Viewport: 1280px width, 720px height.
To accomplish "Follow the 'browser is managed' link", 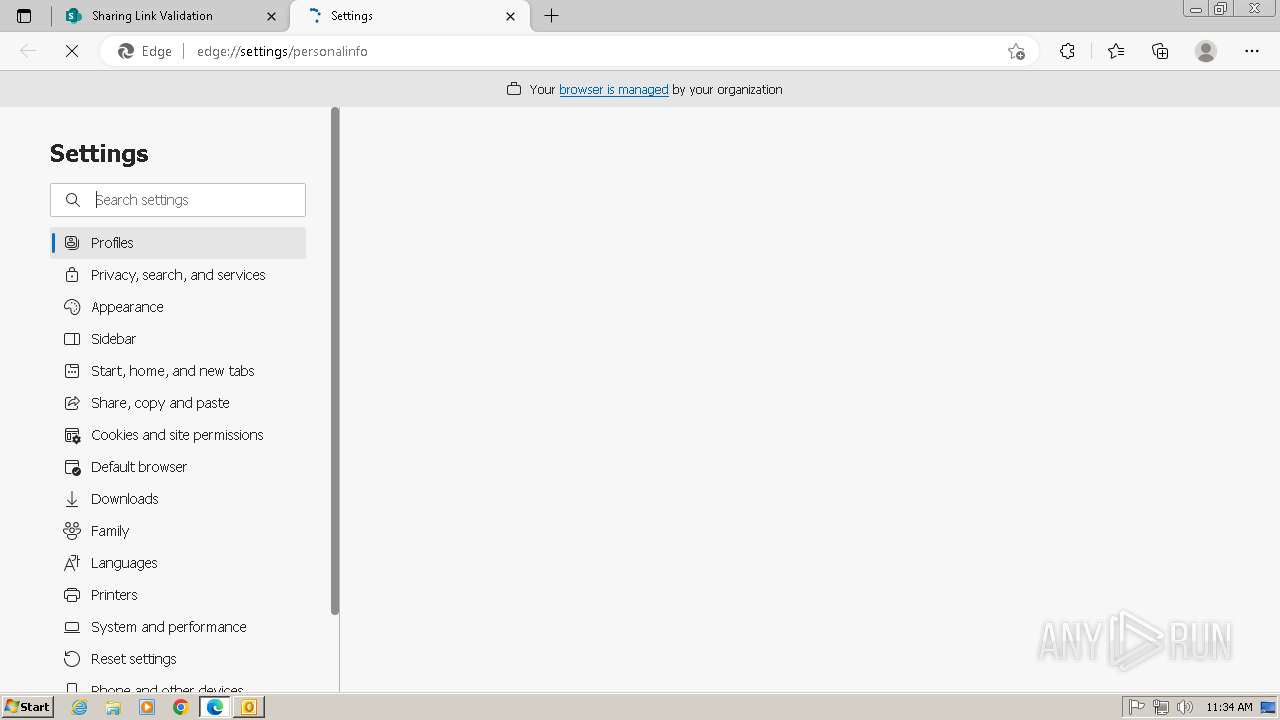I will 613,89.
